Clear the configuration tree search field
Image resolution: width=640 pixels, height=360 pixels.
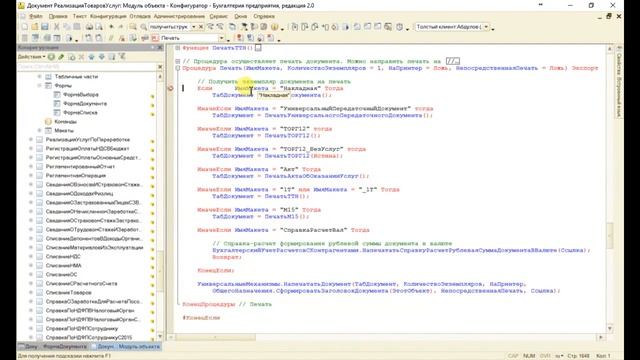pyautogui.click(x=160, y=66)
